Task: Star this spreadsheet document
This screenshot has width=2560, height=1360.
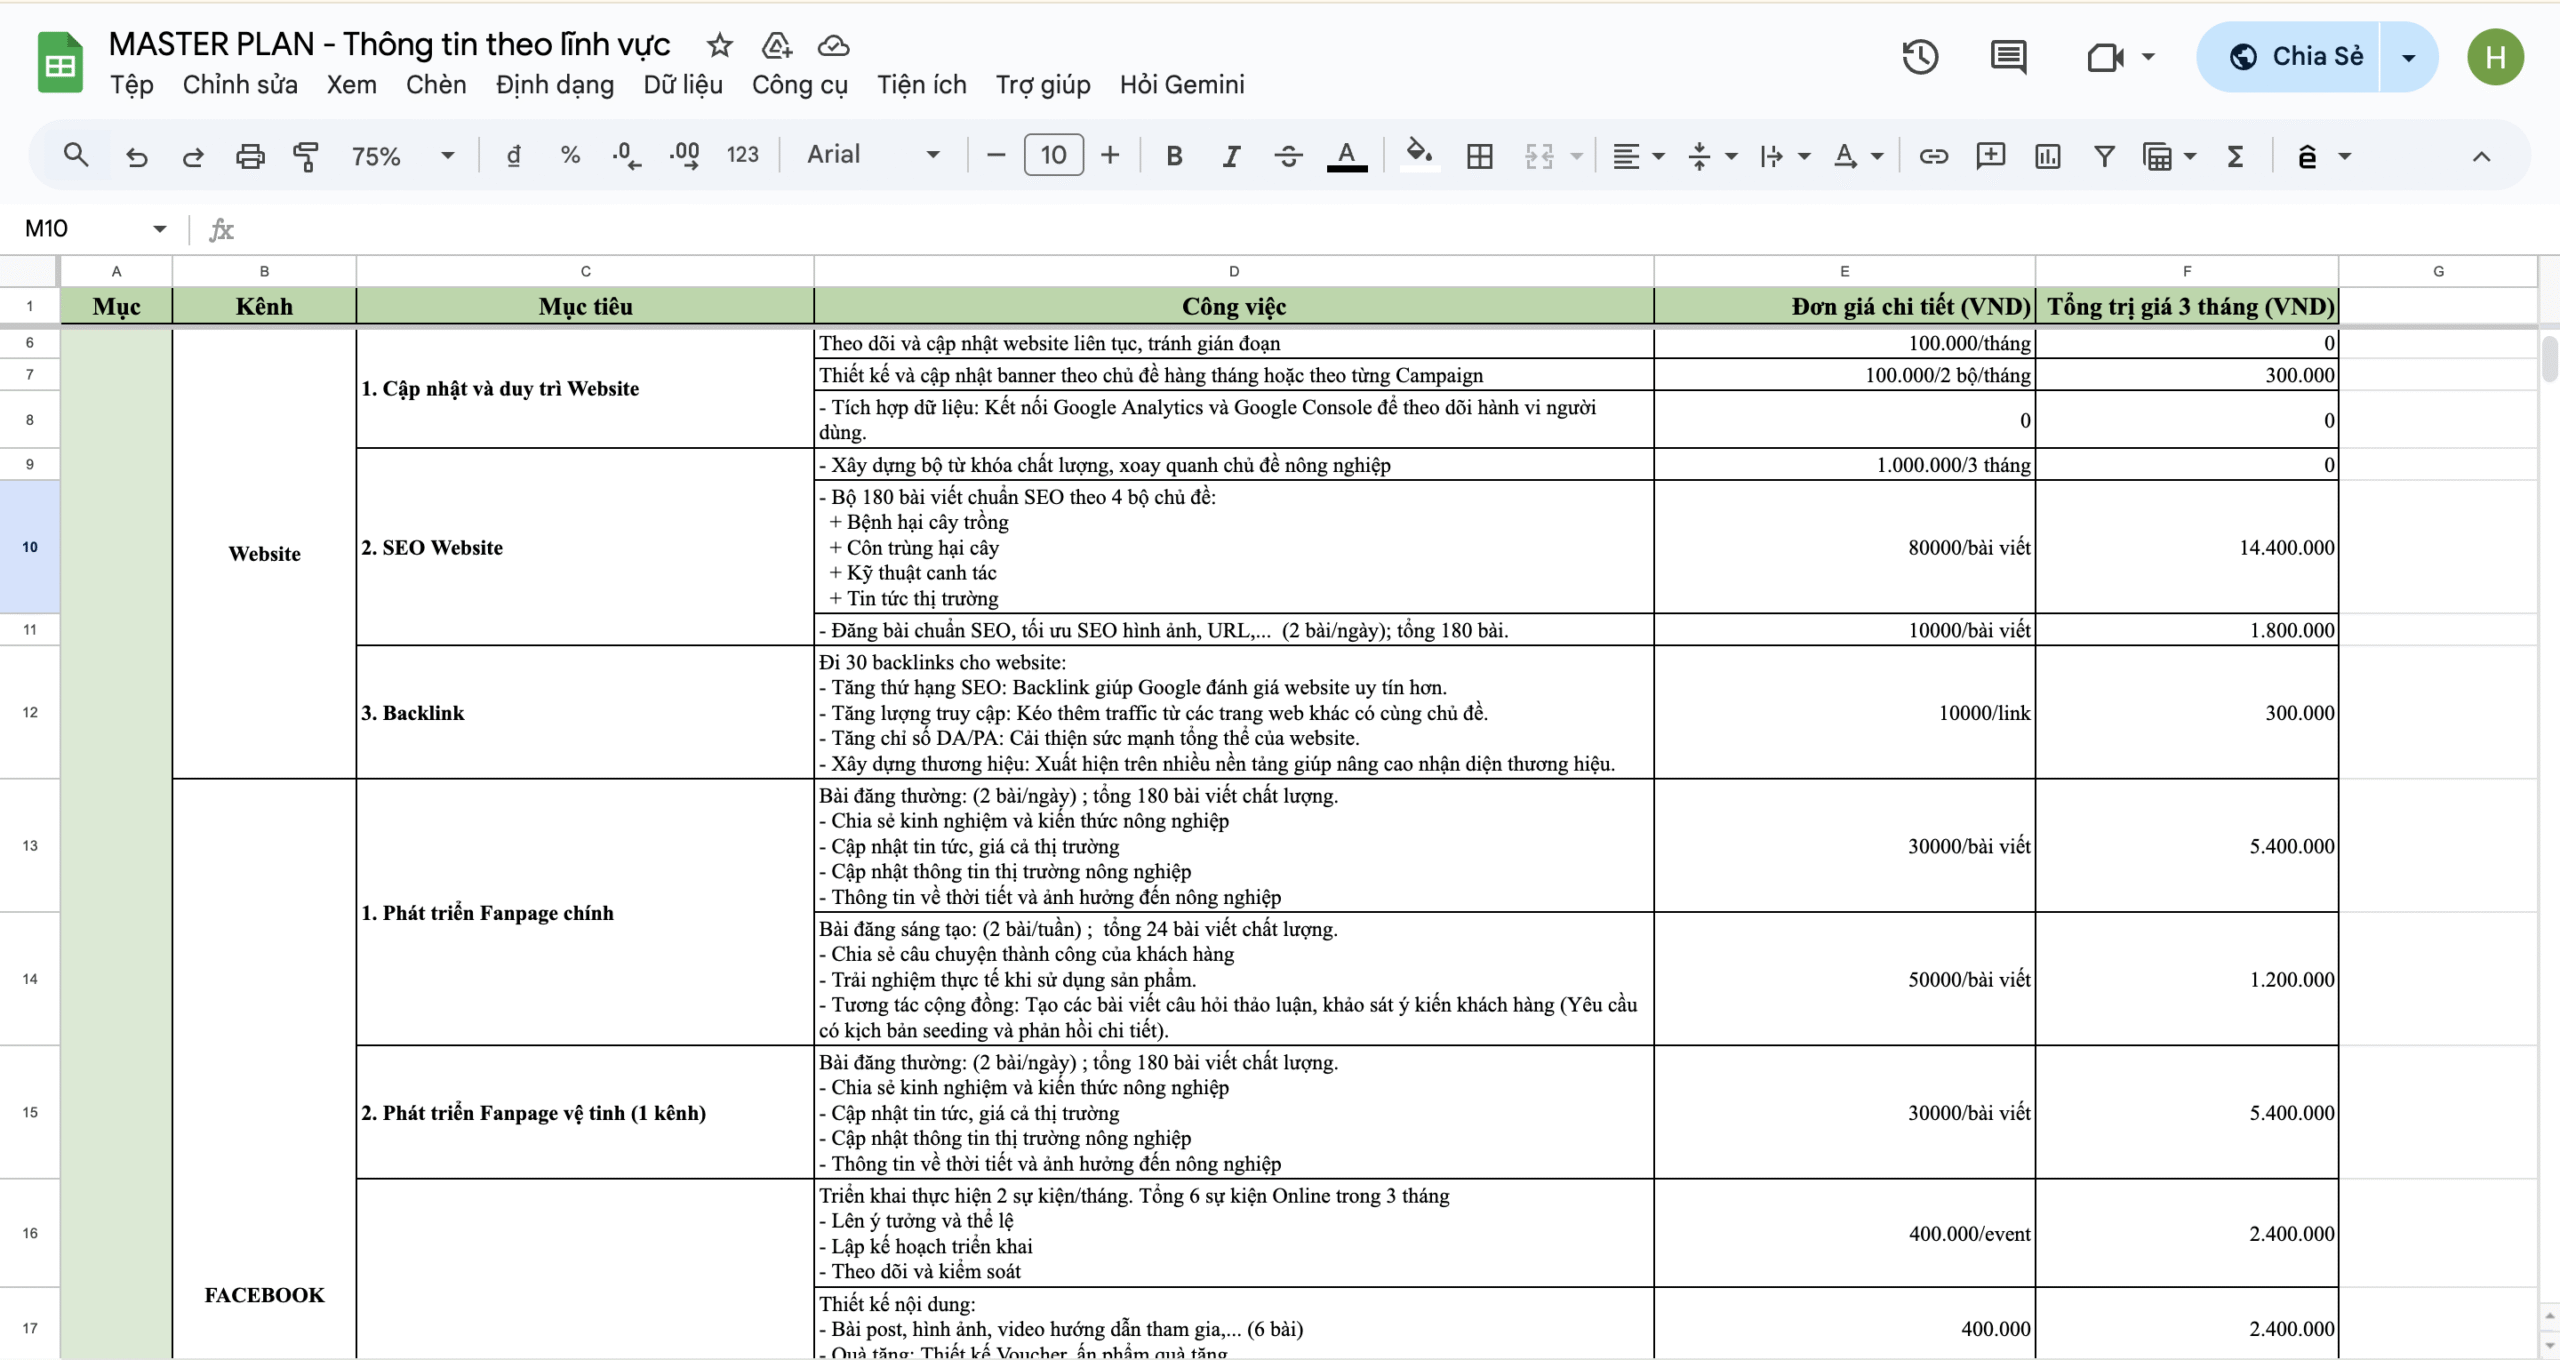Action: (719, 45)
